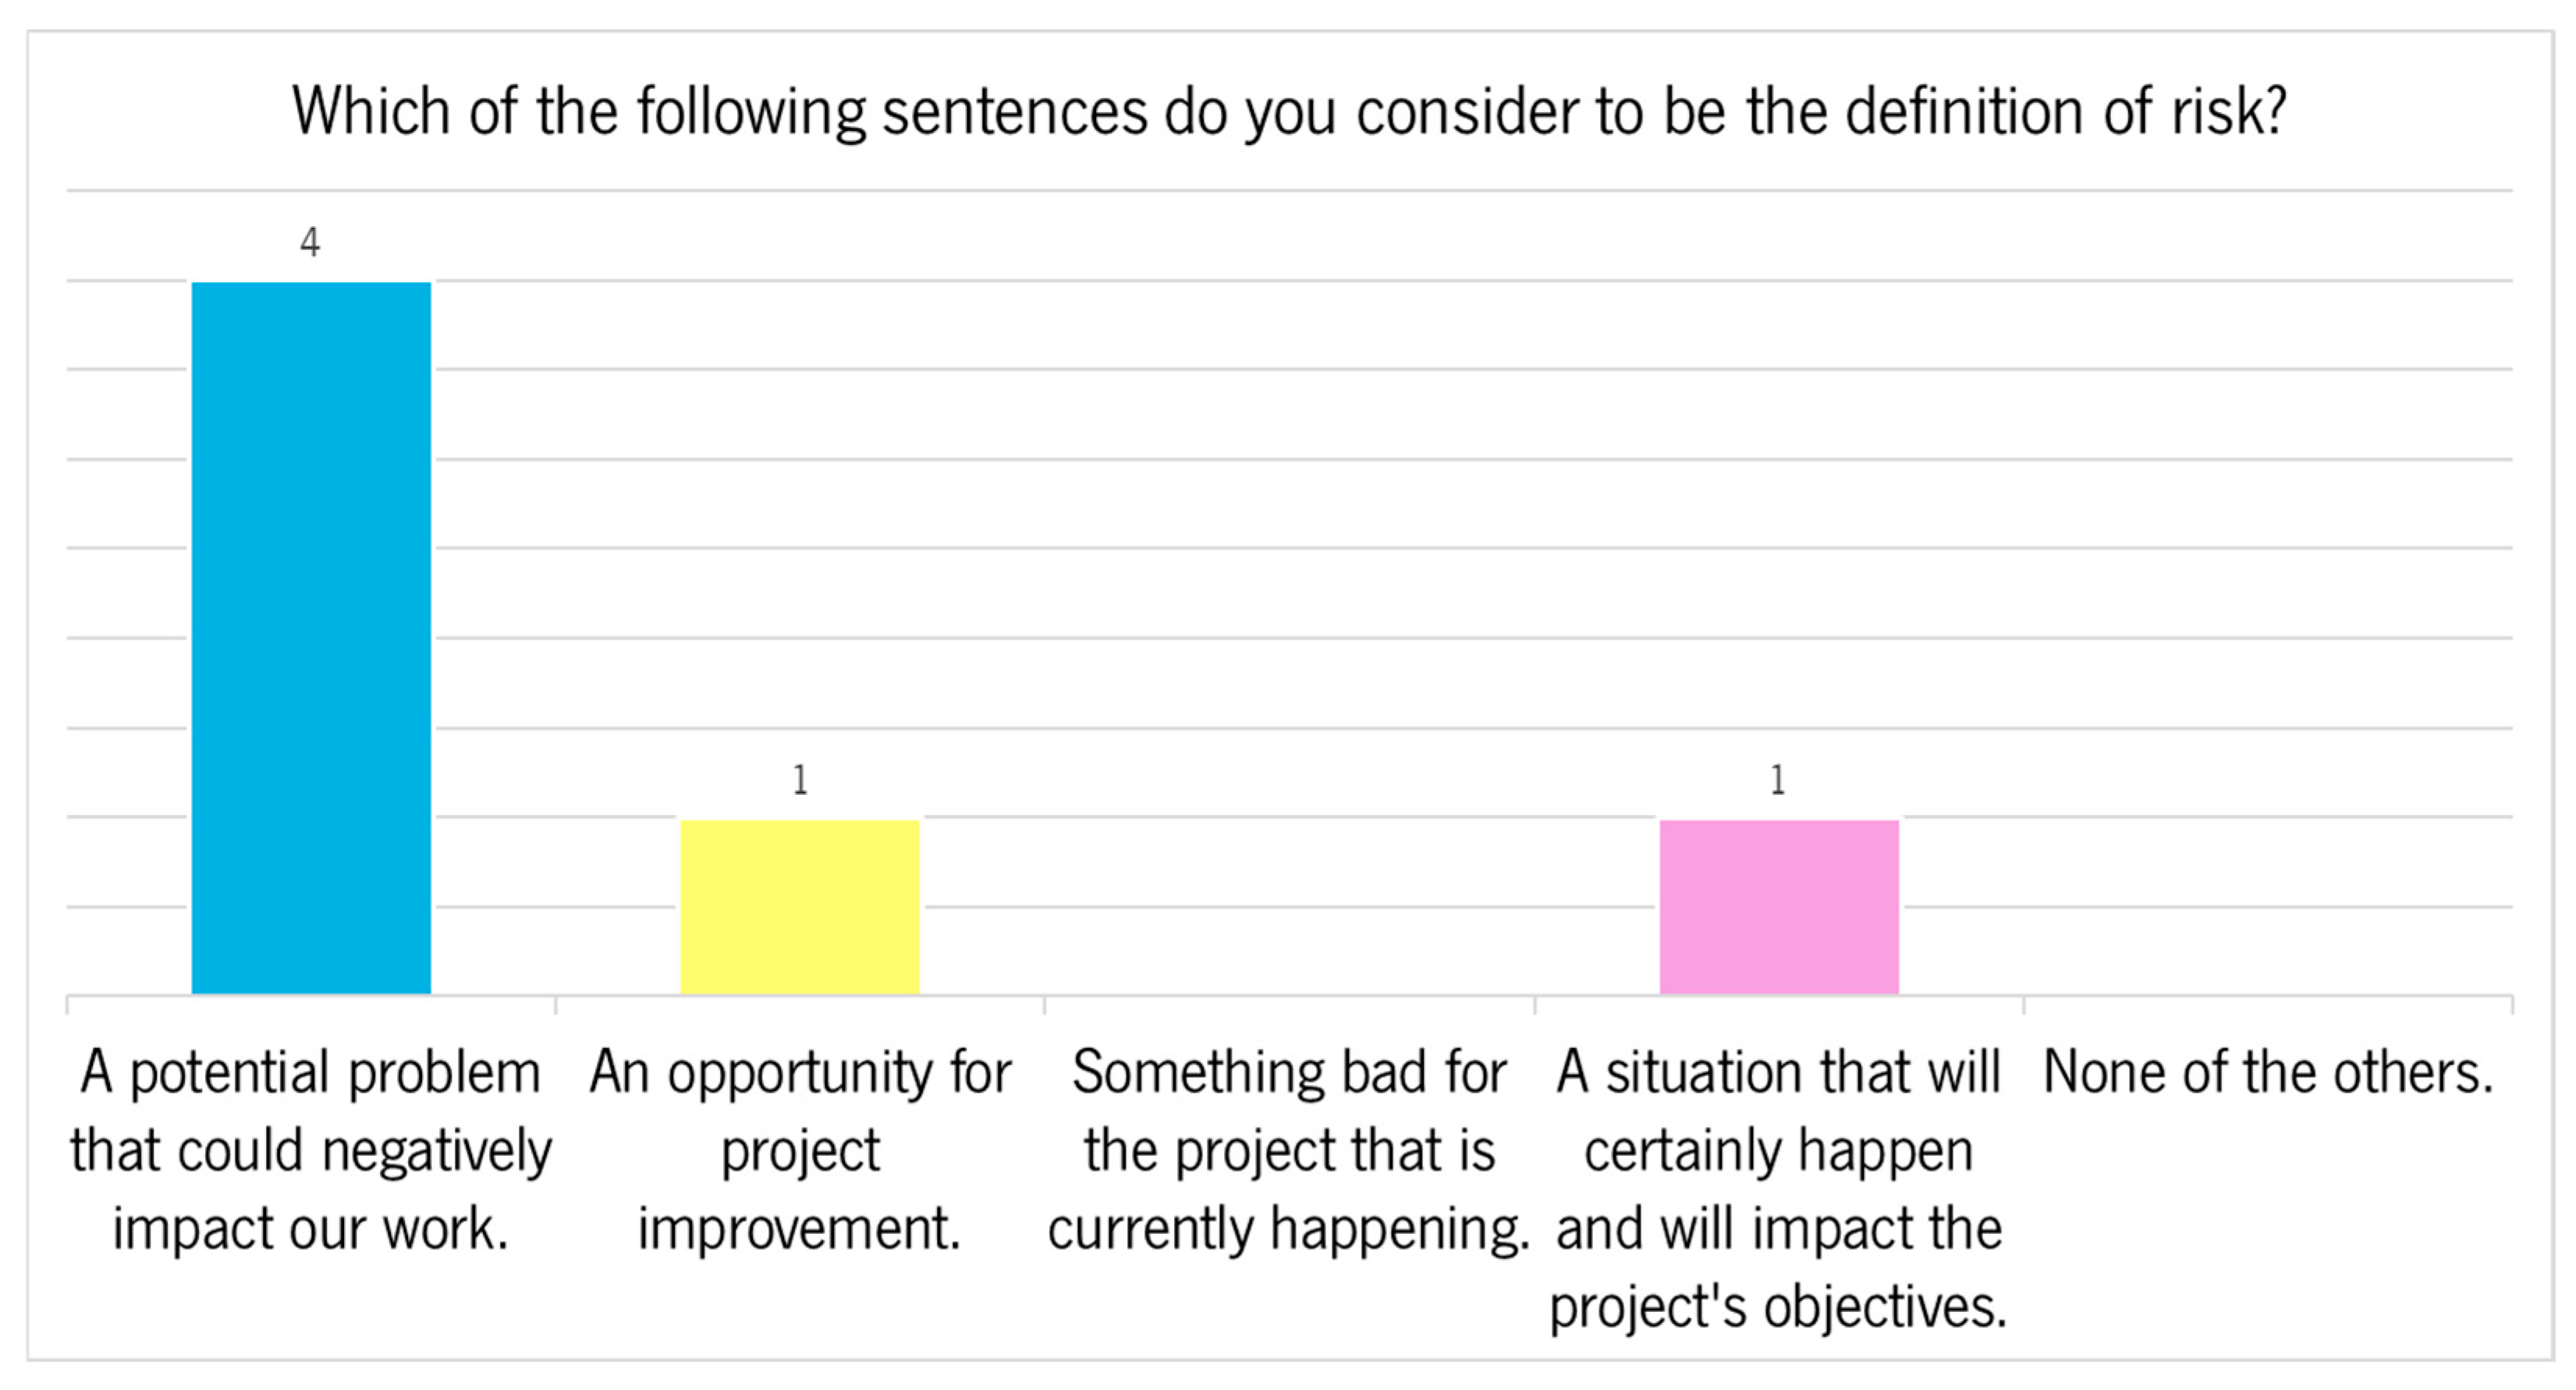The image size is (2576, 1390).
Task: Click the word "improvement." in the axis label
Action: (800, 1228)
